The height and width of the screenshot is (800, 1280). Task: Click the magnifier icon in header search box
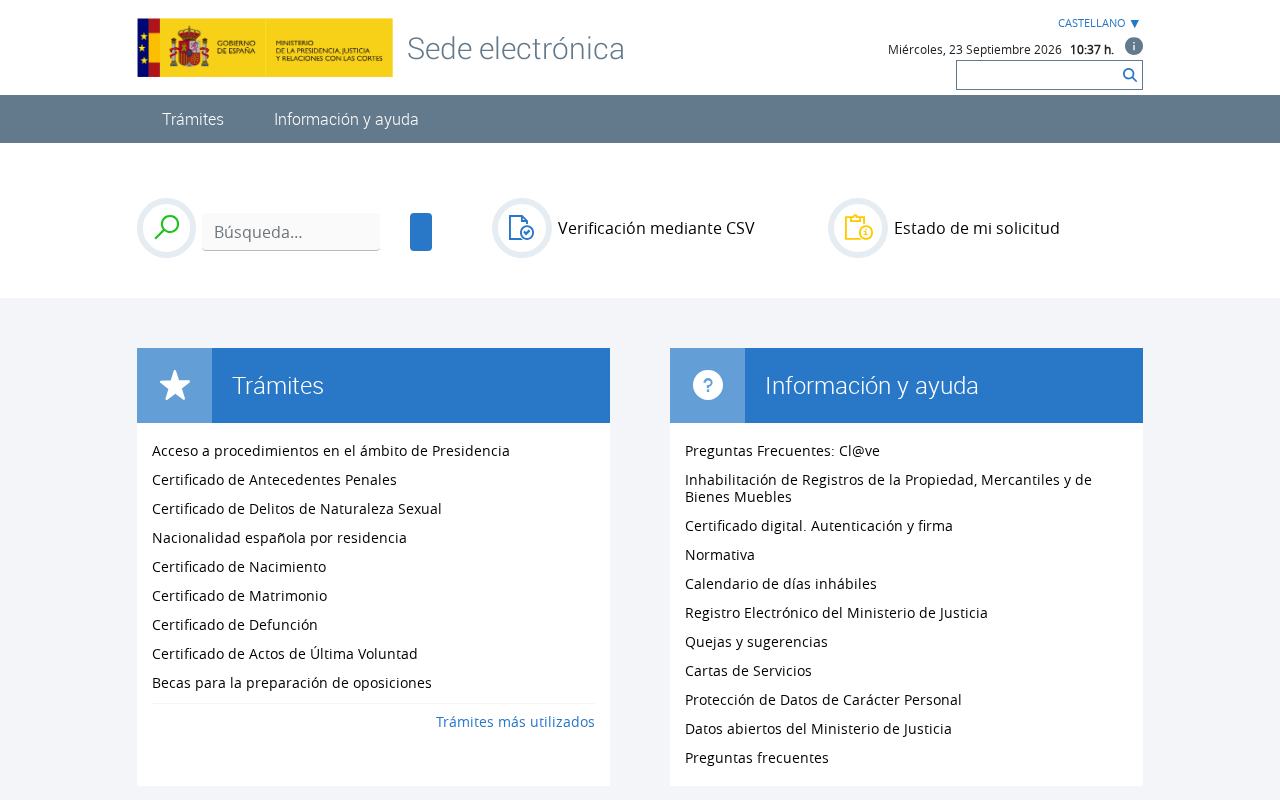pos(1130,75)
